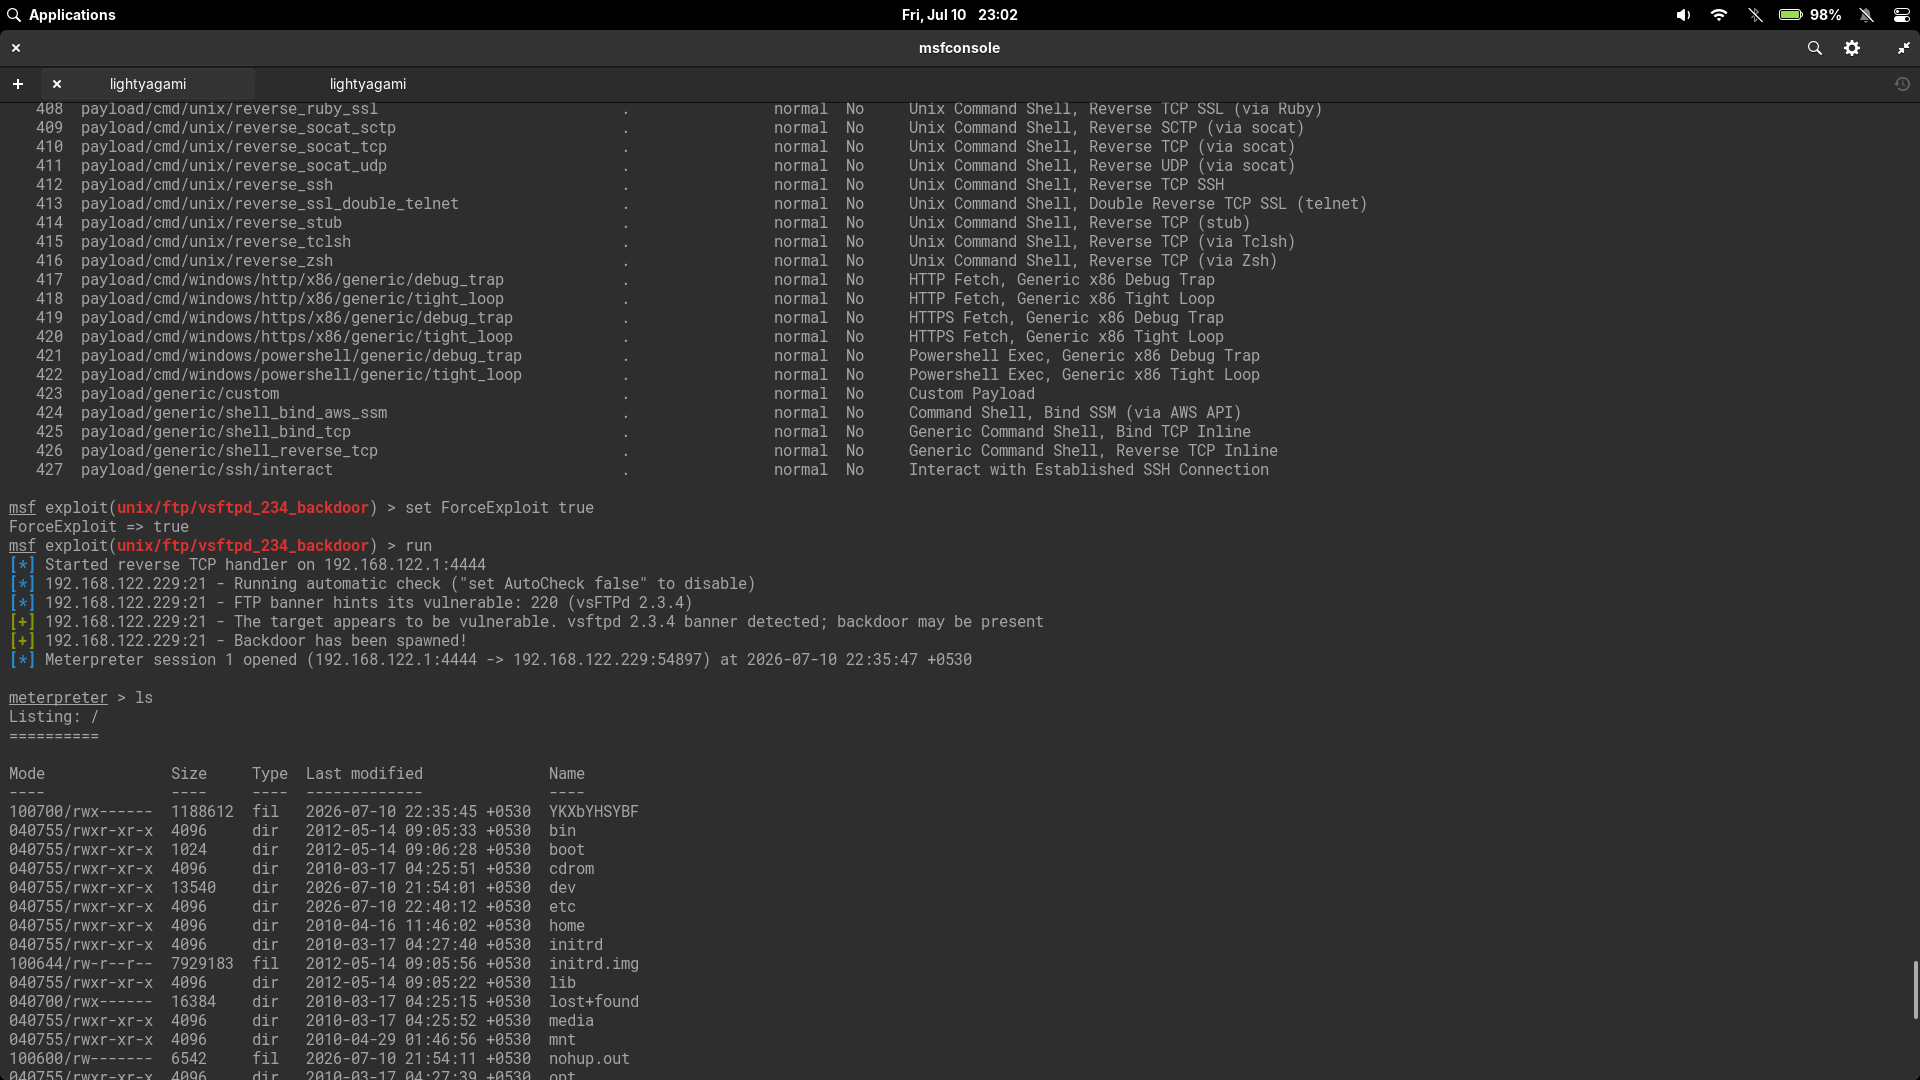Open the tab history icon
This screenshot has width=1920, height=1080.
pos(1902,84)
